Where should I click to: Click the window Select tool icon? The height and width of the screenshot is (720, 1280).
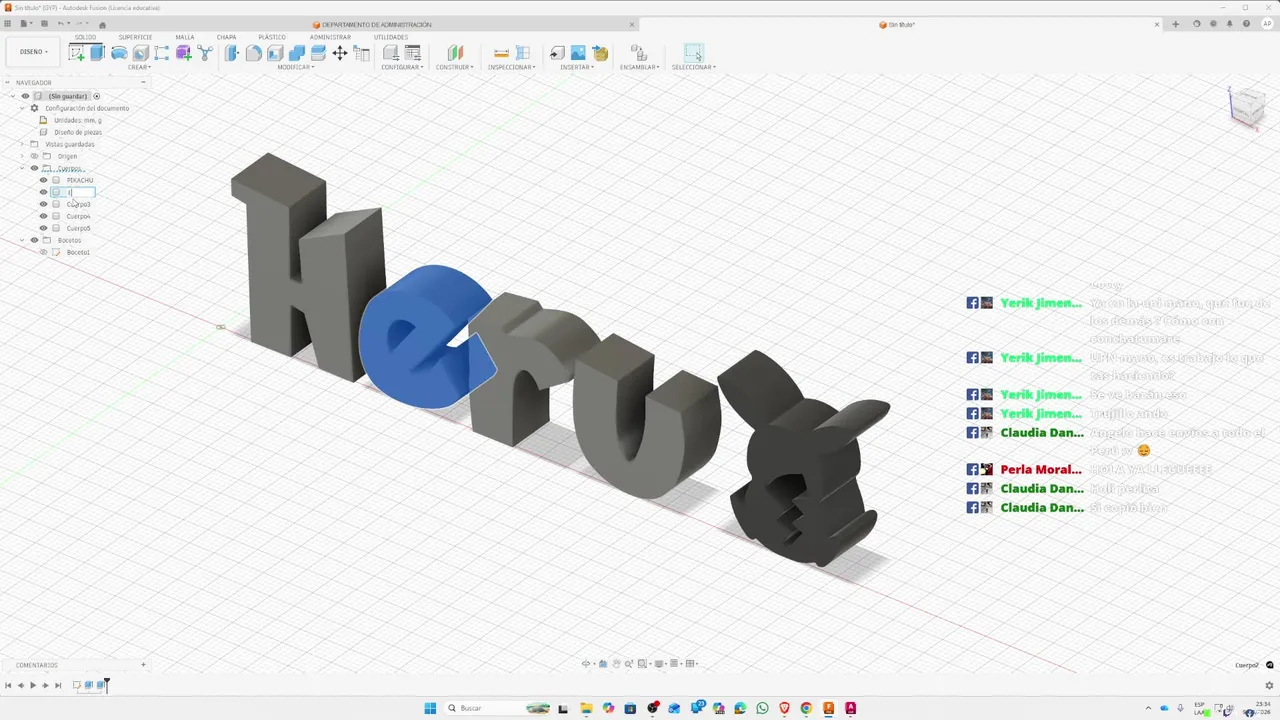point(693,53)
